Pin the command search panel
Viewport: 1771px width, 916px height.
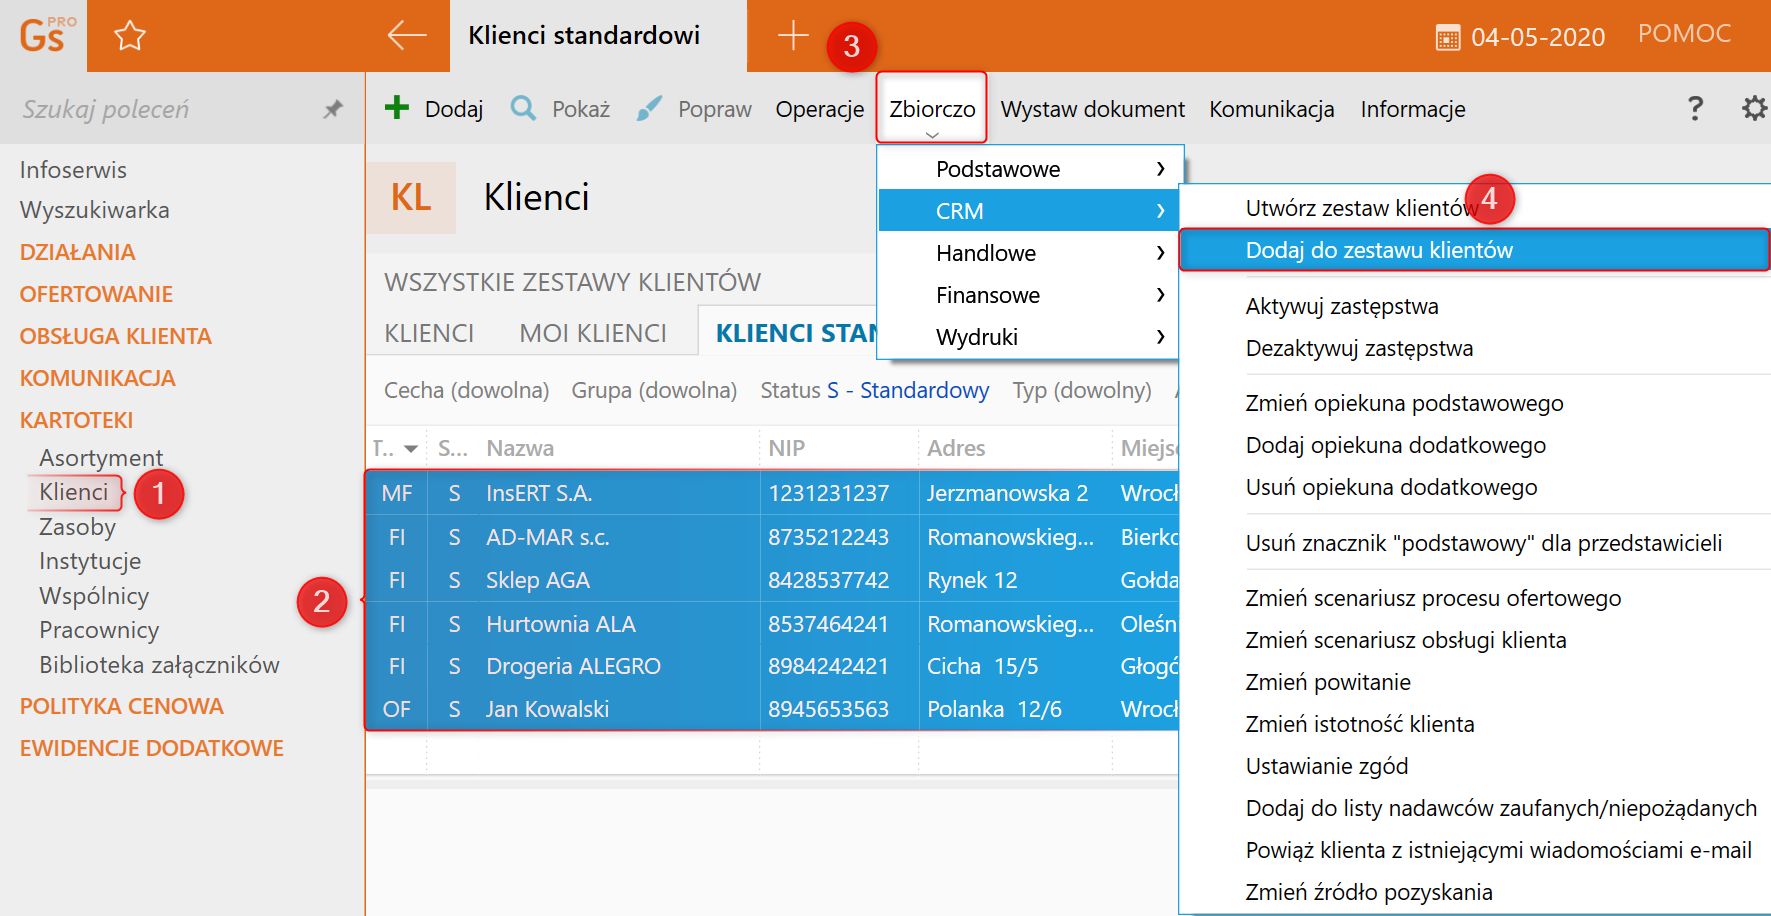coord(333,109)
